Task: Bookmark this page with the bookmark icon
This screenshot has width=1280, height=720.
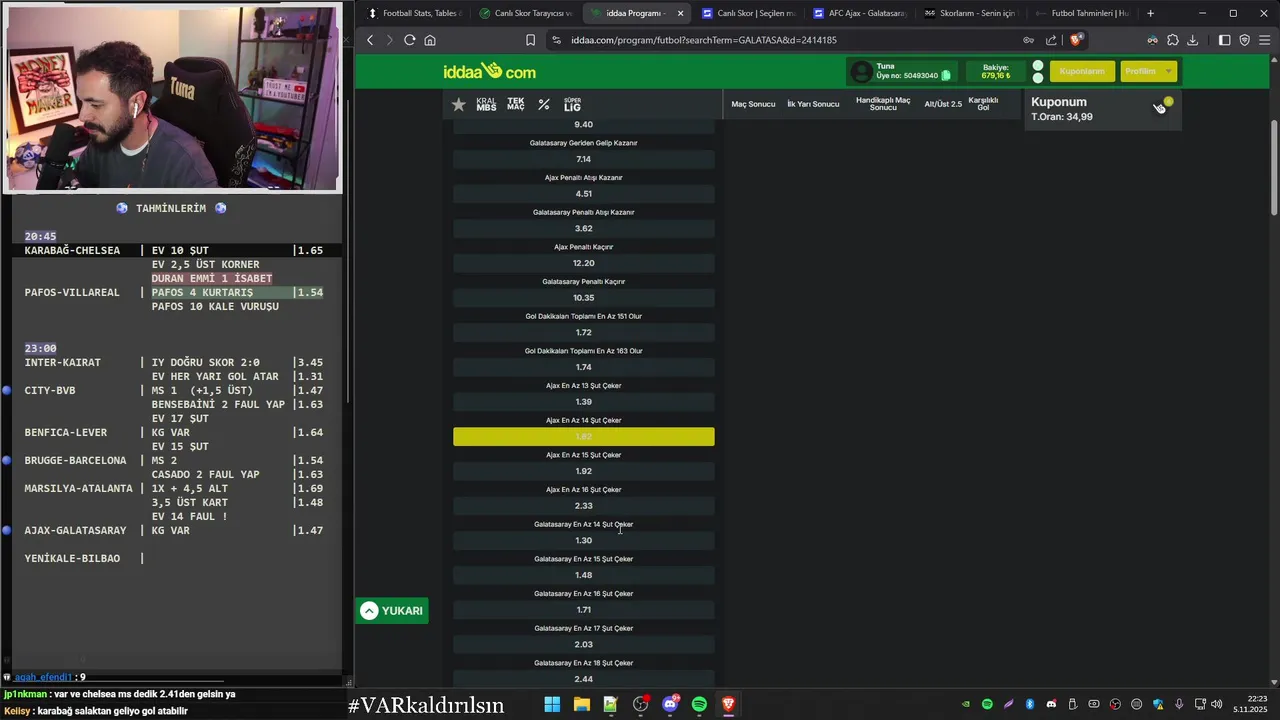Action: [x=531, y=40]
